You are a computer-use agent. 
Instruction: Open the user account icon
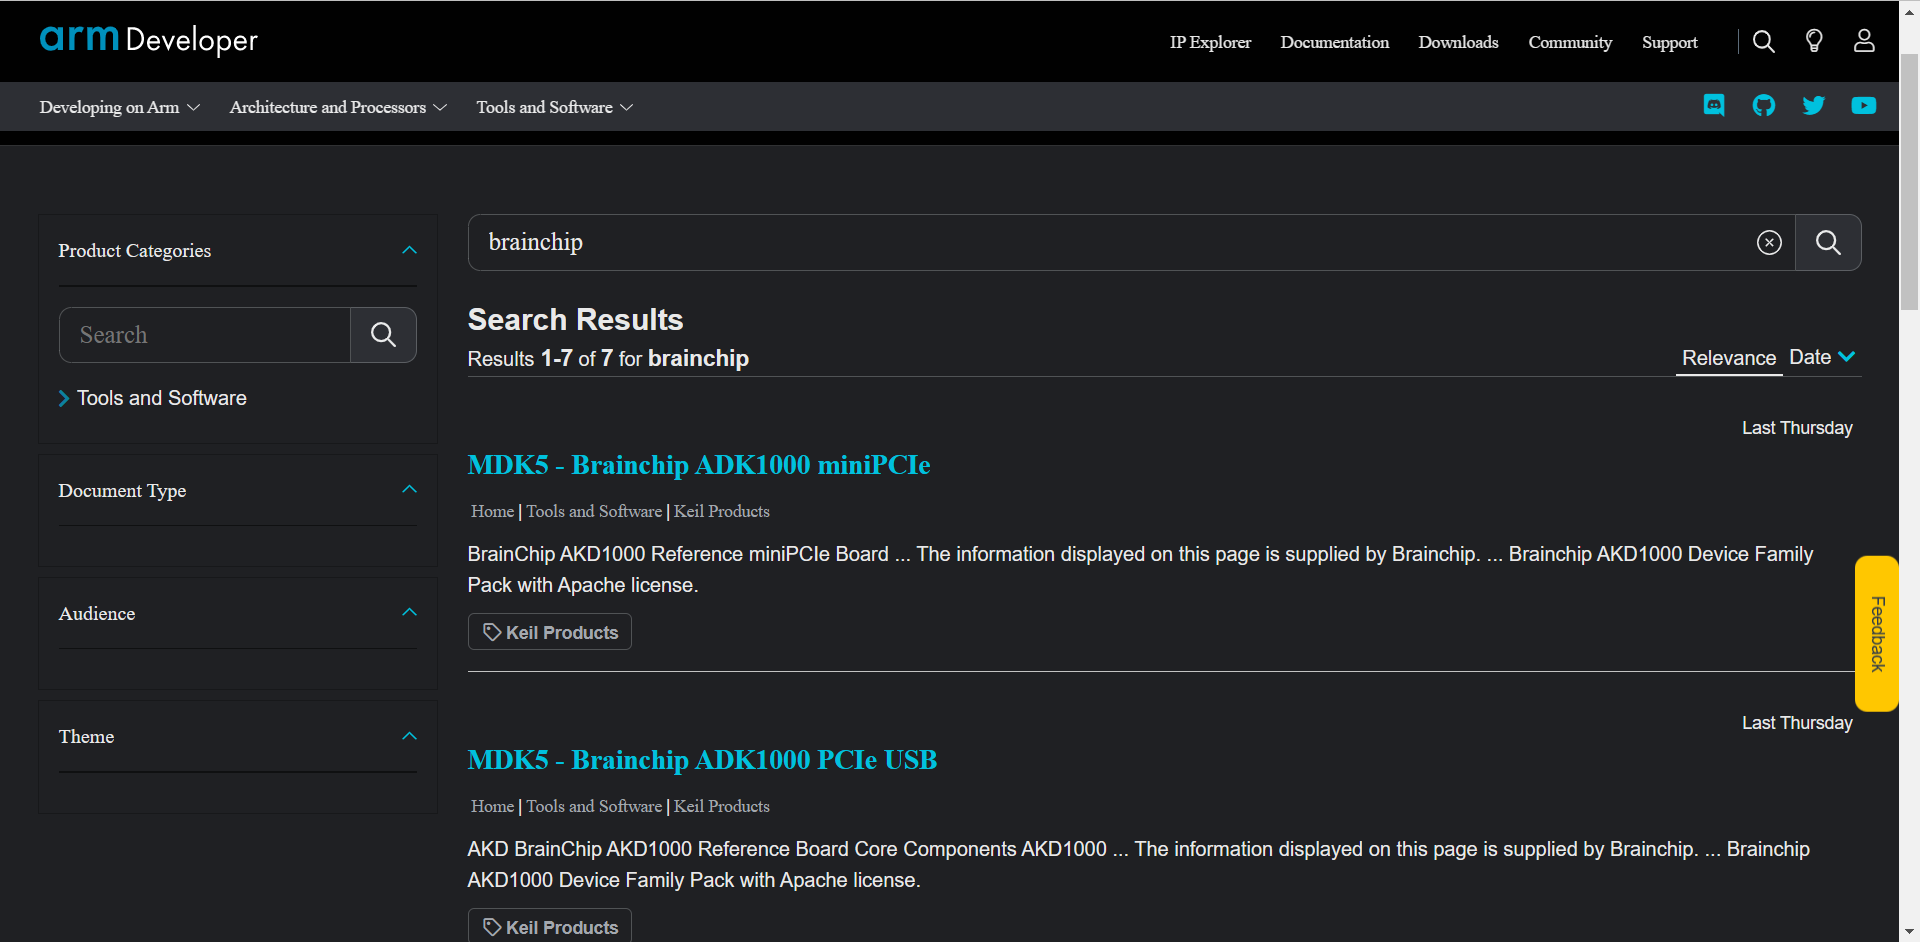point(1864,41)
